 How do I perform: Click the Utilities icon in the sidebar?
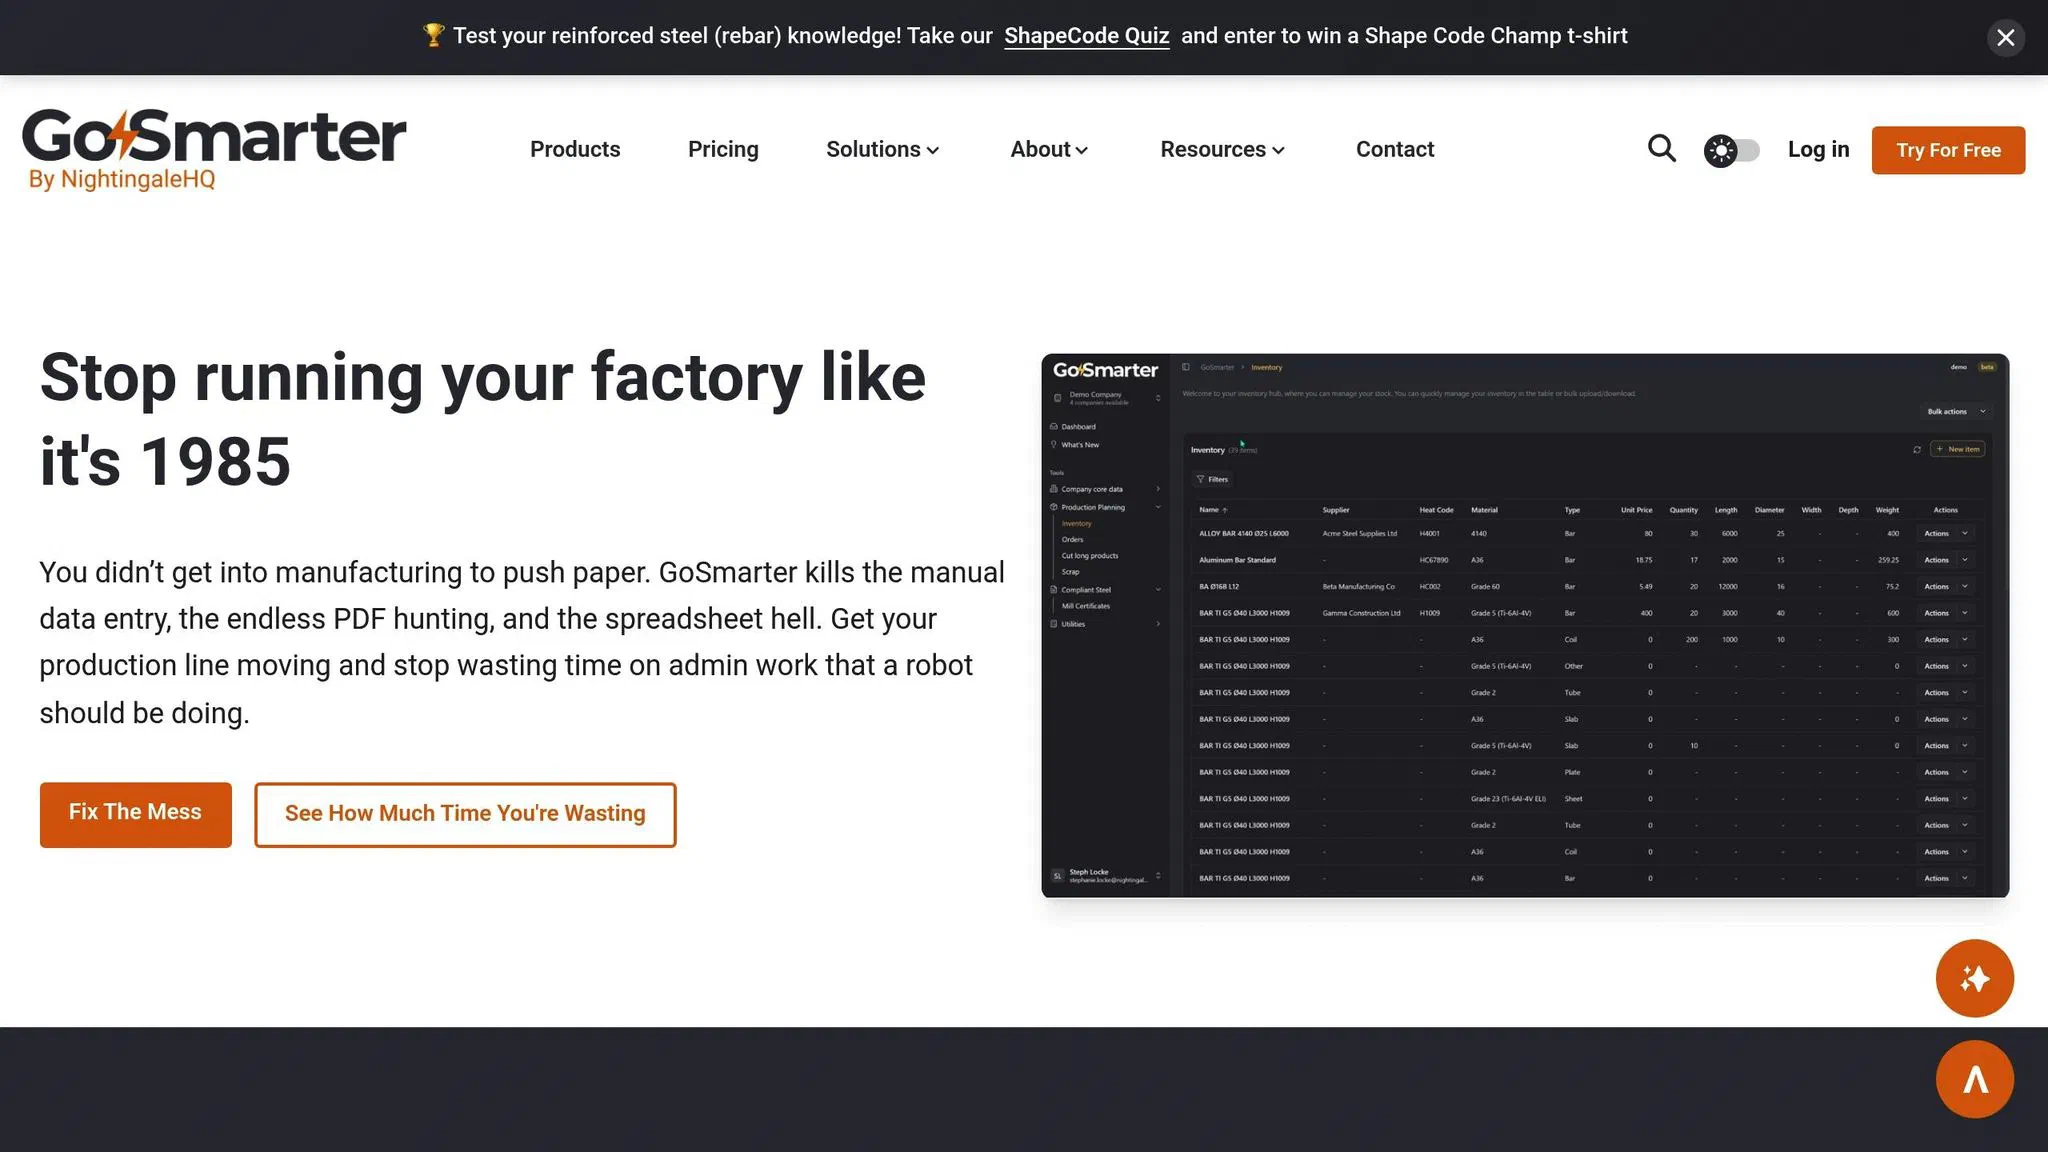click(1053, 624)
